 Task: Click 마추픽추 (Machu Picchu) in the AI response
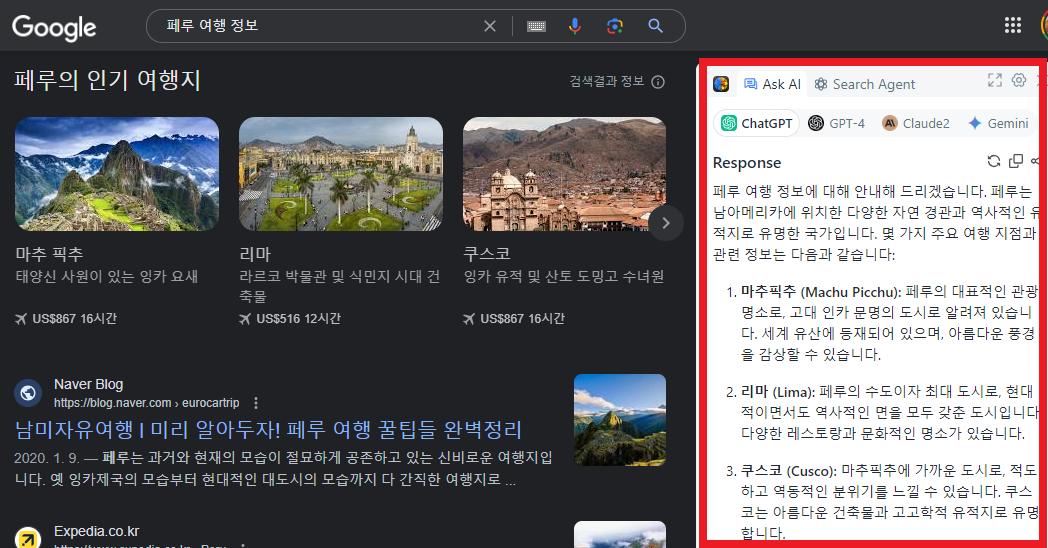pyautogui.click(x=821, y=292)
